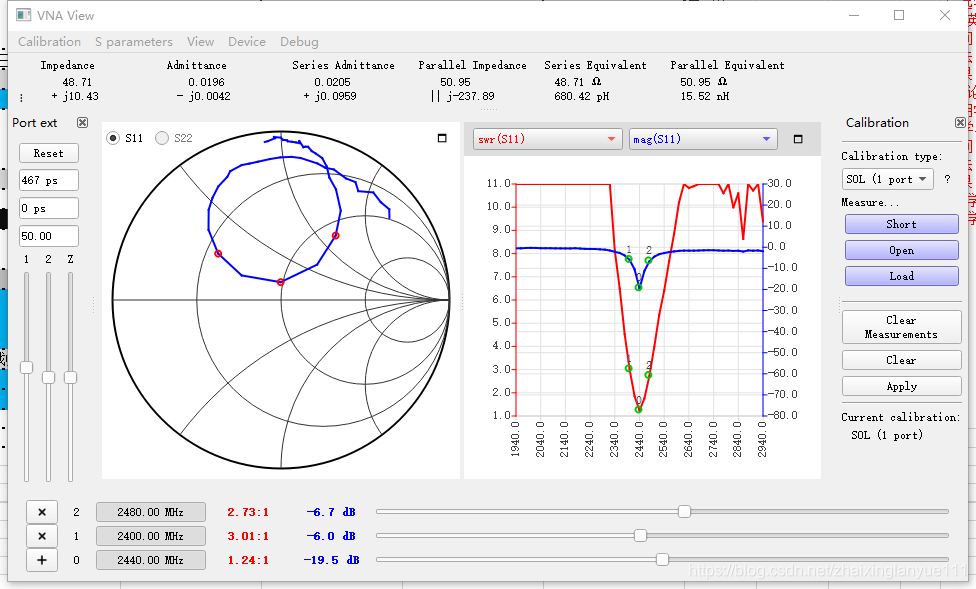Viewport: 976px width, 589px height.
Task: Click the 2440.00 MHz marker frequency button
Action: pos(151,560)
